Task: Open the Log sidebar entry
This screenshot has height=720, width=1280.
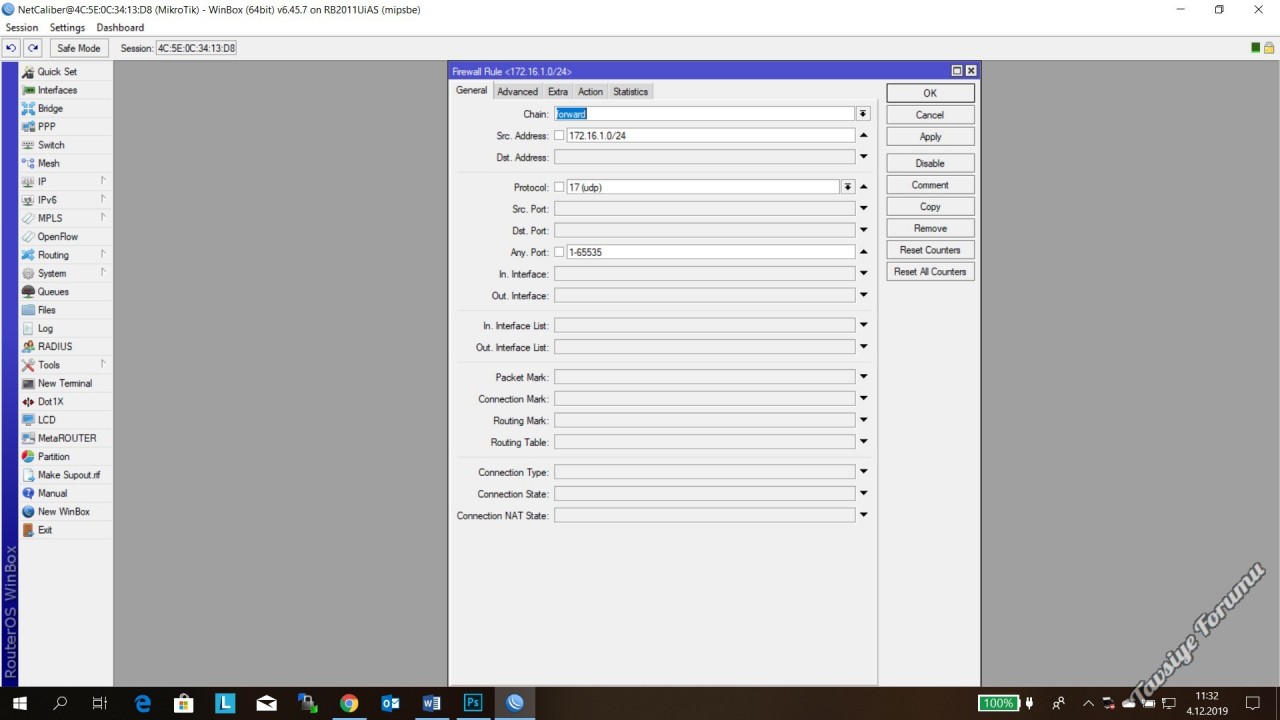Action: pyautogui.click(x=45, y=328)
